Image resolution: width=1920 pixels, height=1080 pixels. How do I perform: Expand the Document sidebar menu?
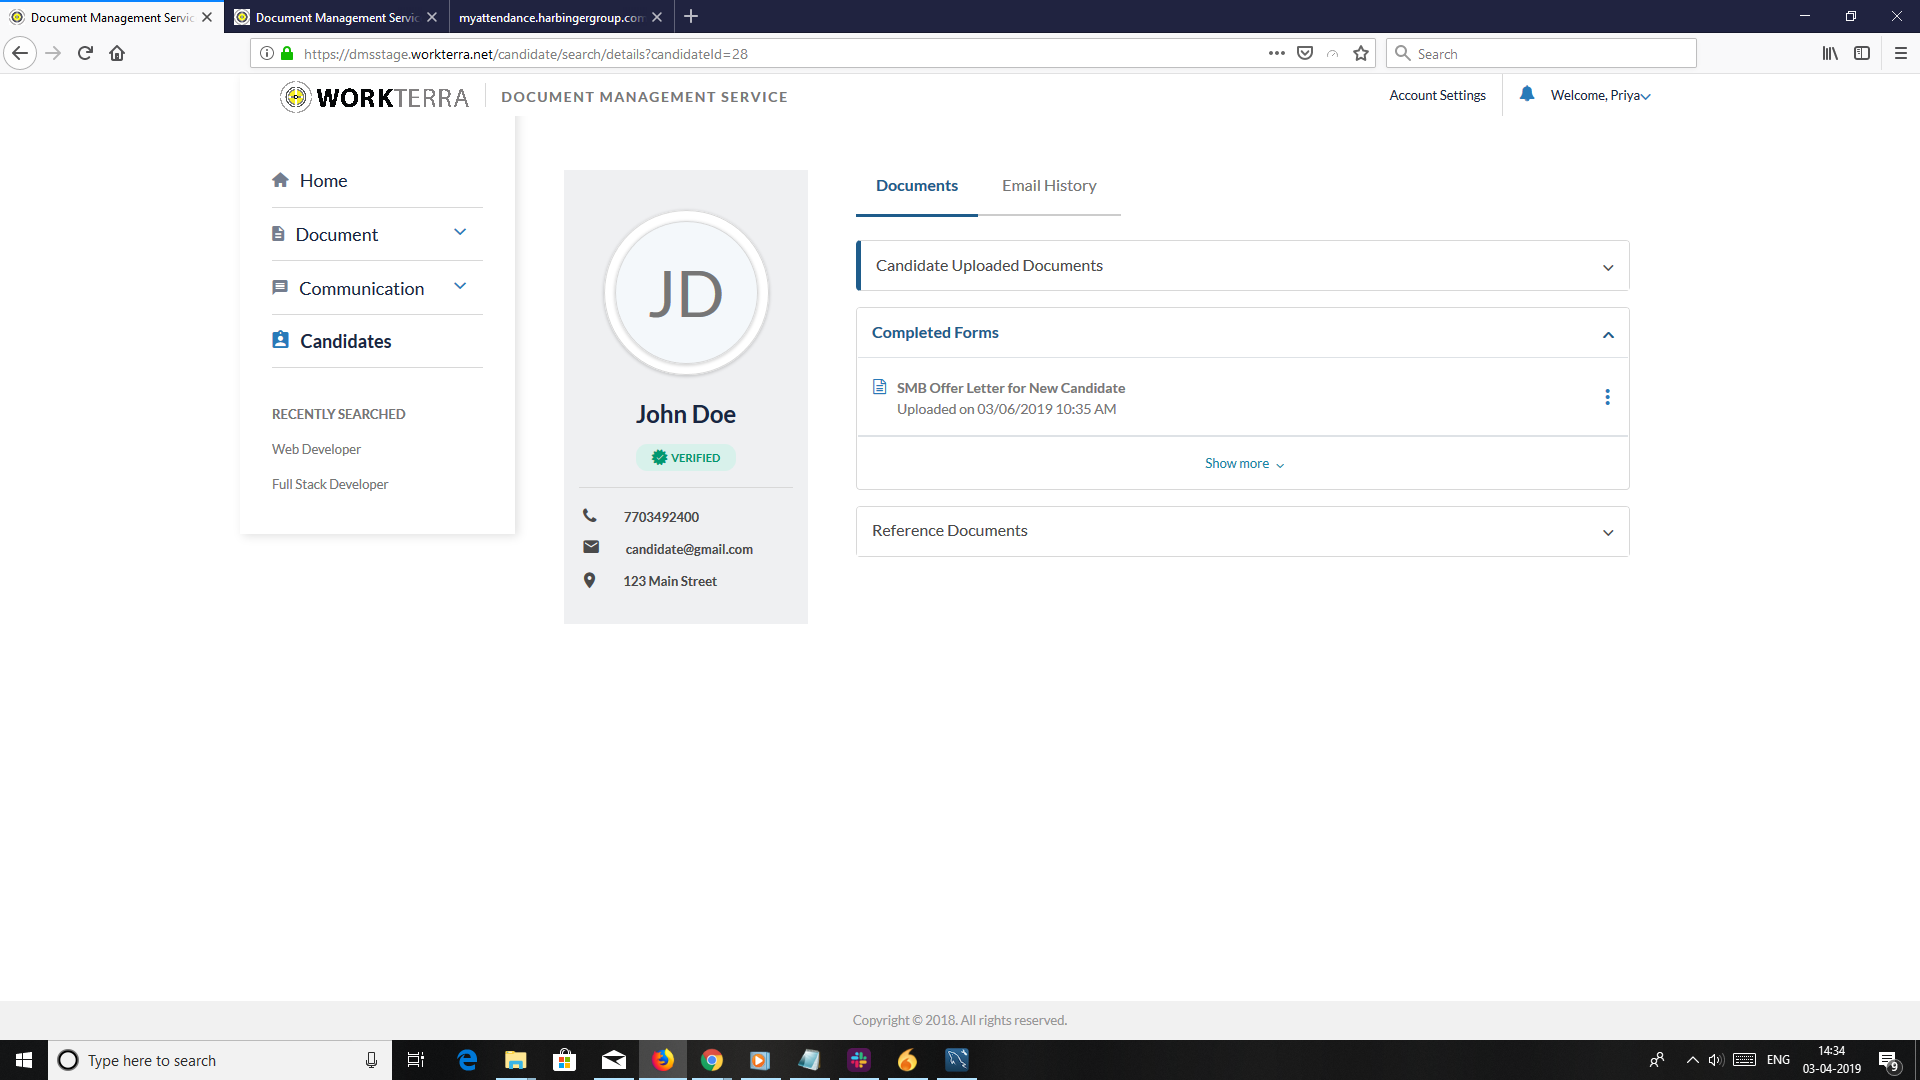coord(460,233)
